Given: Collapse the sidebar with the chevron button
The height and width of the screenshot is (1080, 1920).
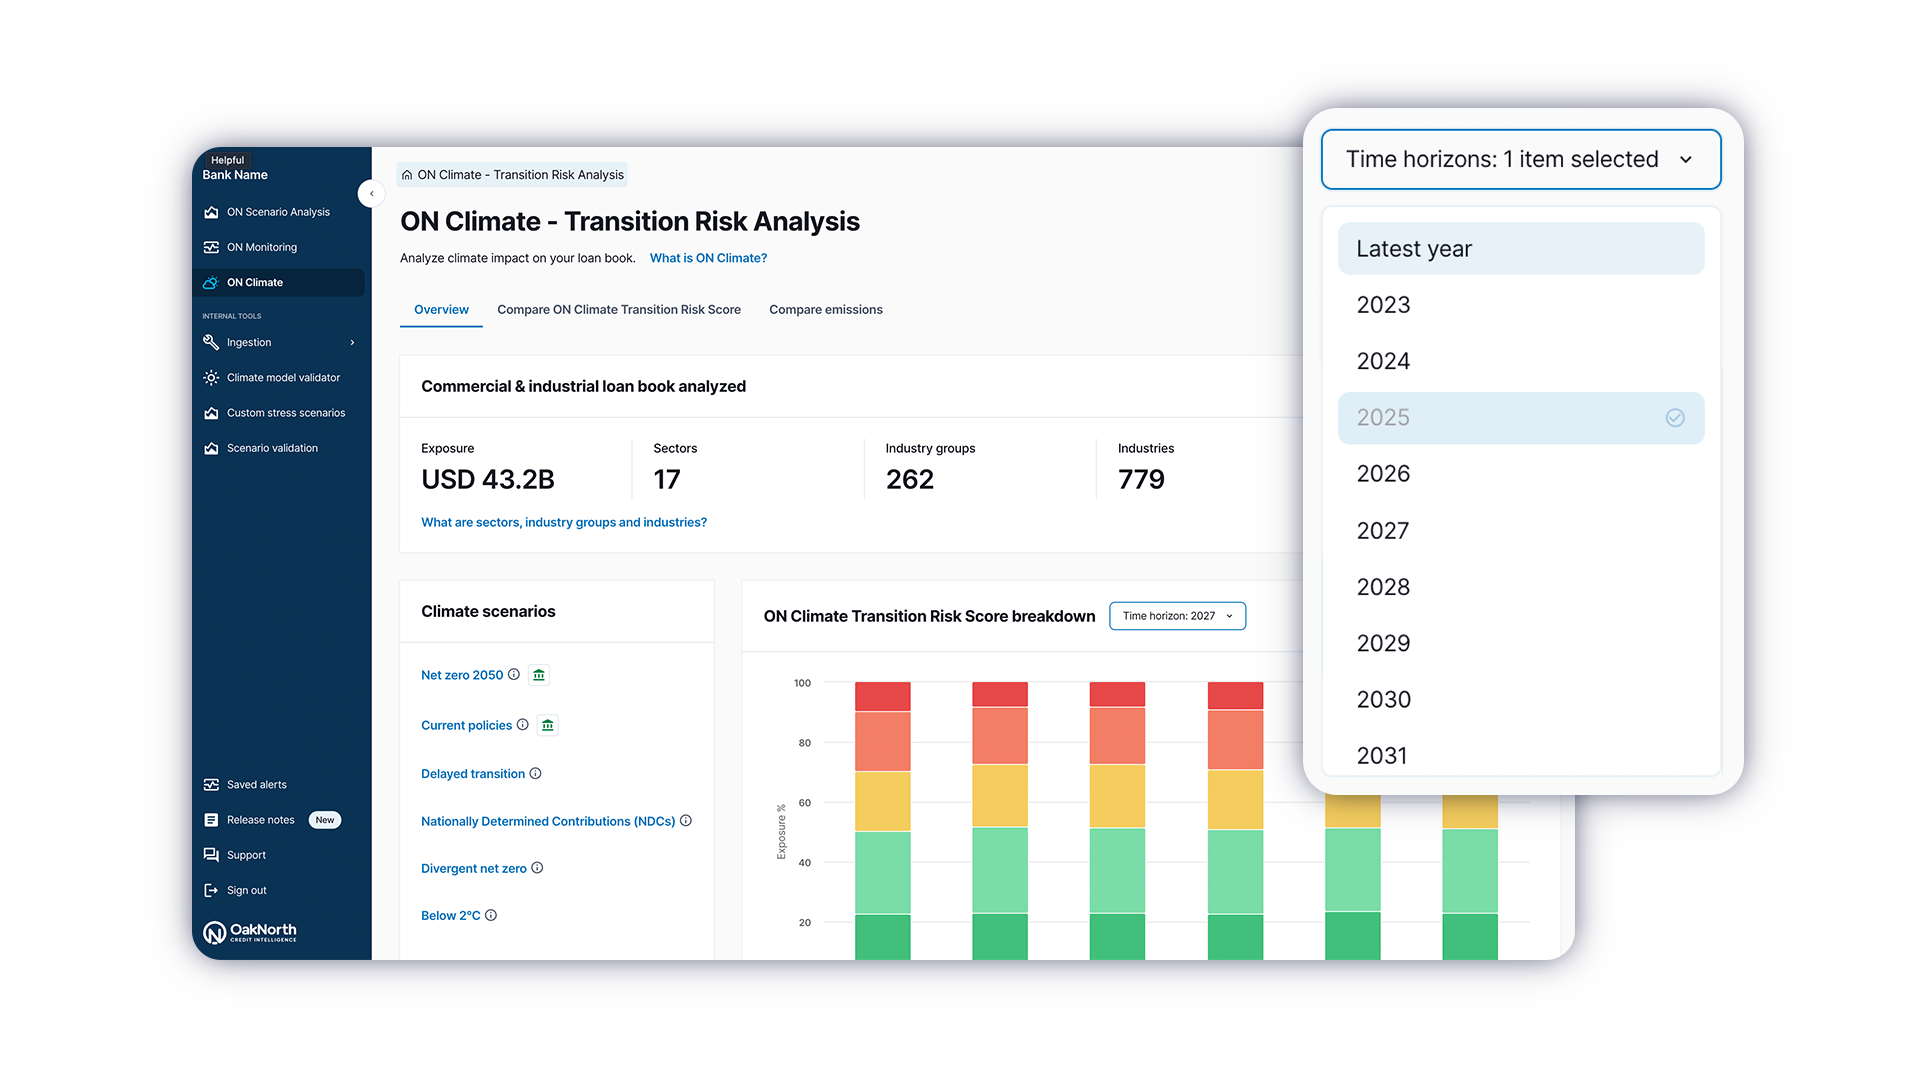Looking at the screenshot, I should pos(371,194).
